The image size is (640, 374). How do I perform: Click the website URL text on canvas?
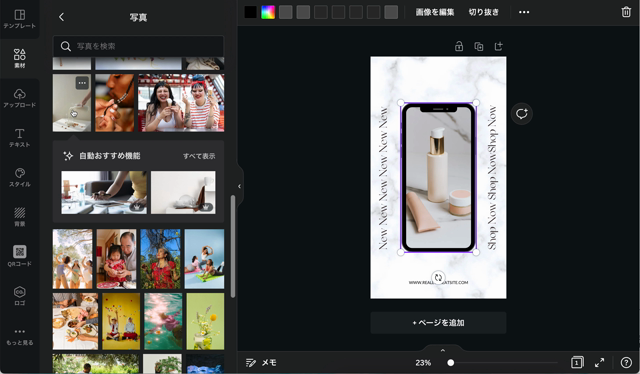(438, 282)
